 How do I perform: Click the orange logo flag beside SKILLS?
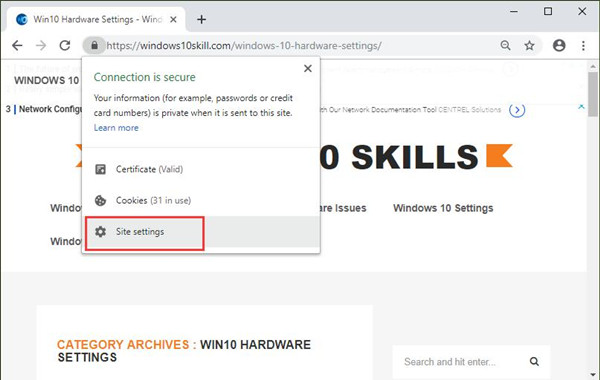coord(499,156)
